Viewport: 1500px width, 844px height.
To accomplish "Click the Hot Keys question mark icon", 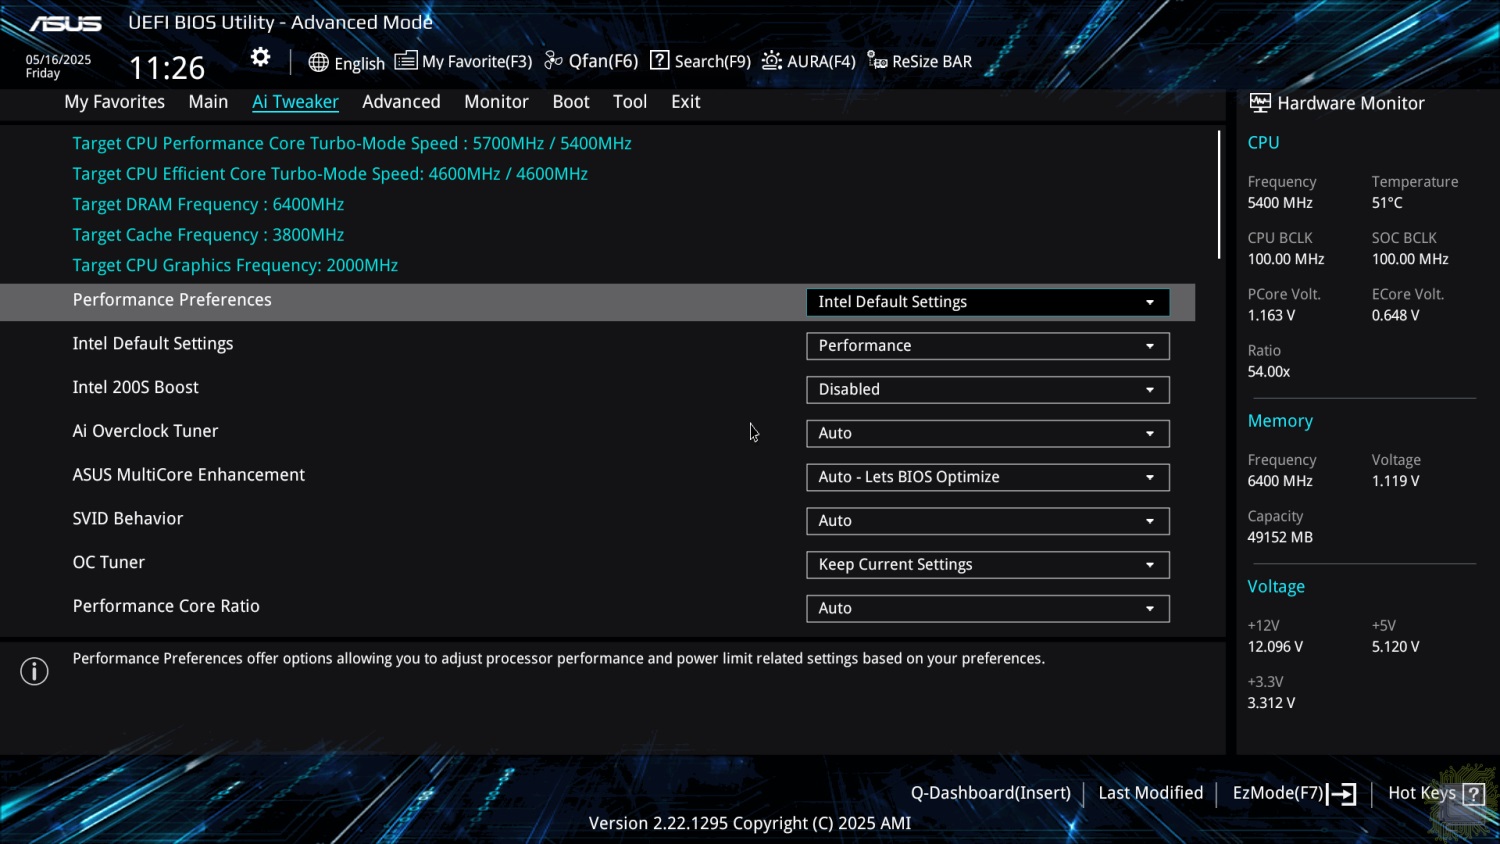I will [x=1474, y=794].
